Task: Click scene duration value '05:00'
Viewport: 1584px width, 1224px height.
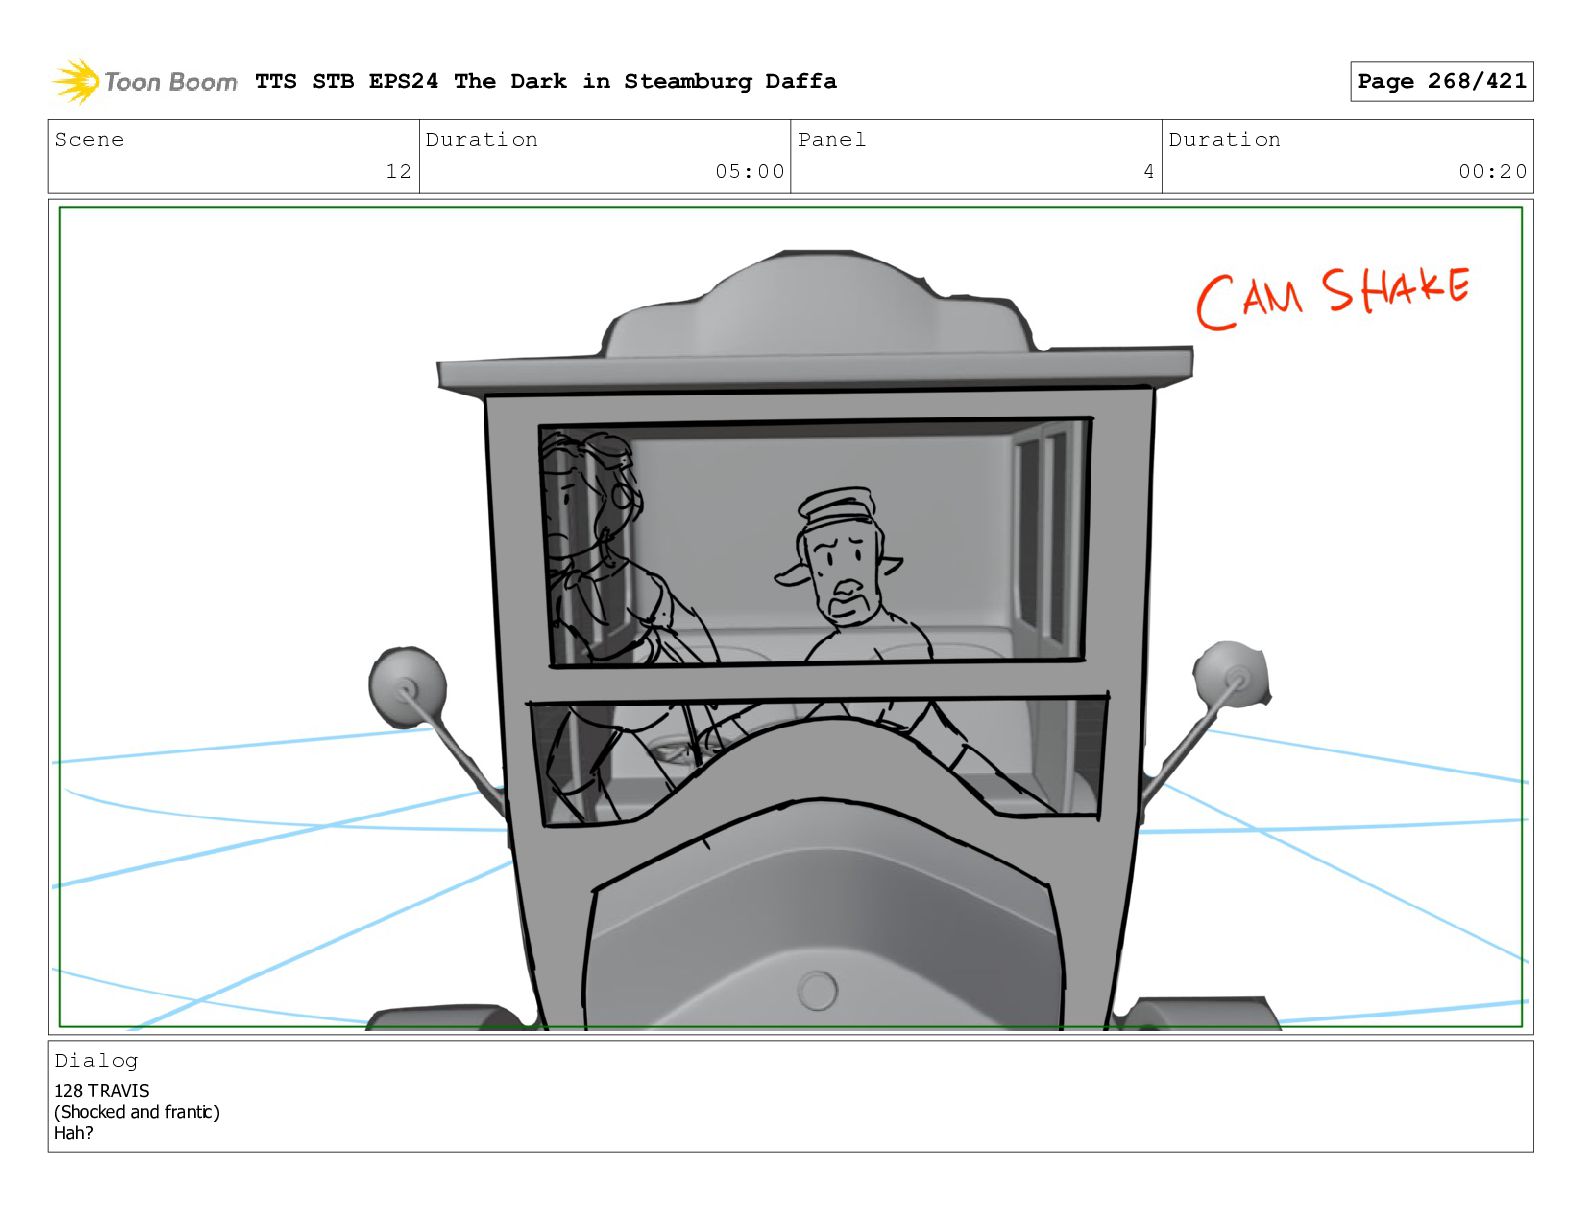Action: click(x=749, y=171)
